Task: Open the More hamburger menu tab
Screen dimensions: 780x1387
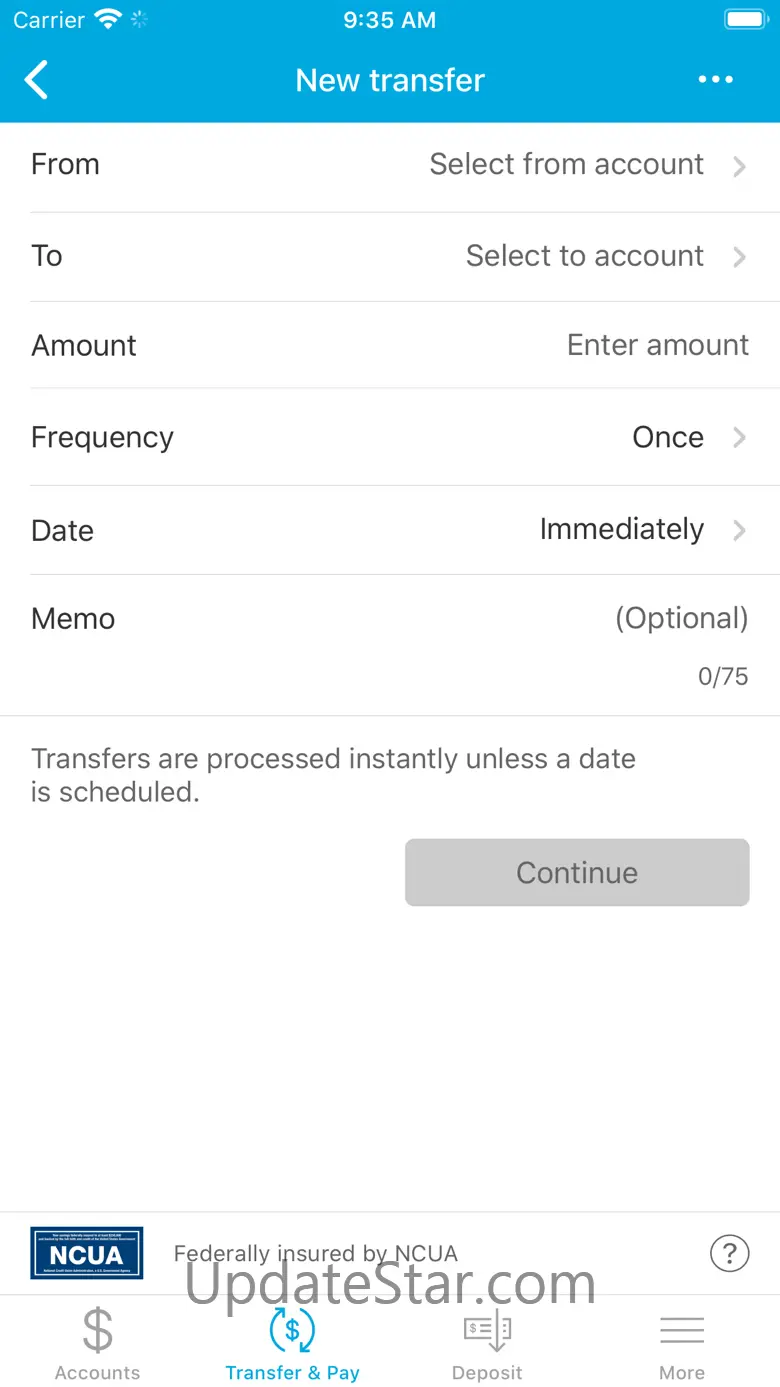Action: coord(682,1345)
